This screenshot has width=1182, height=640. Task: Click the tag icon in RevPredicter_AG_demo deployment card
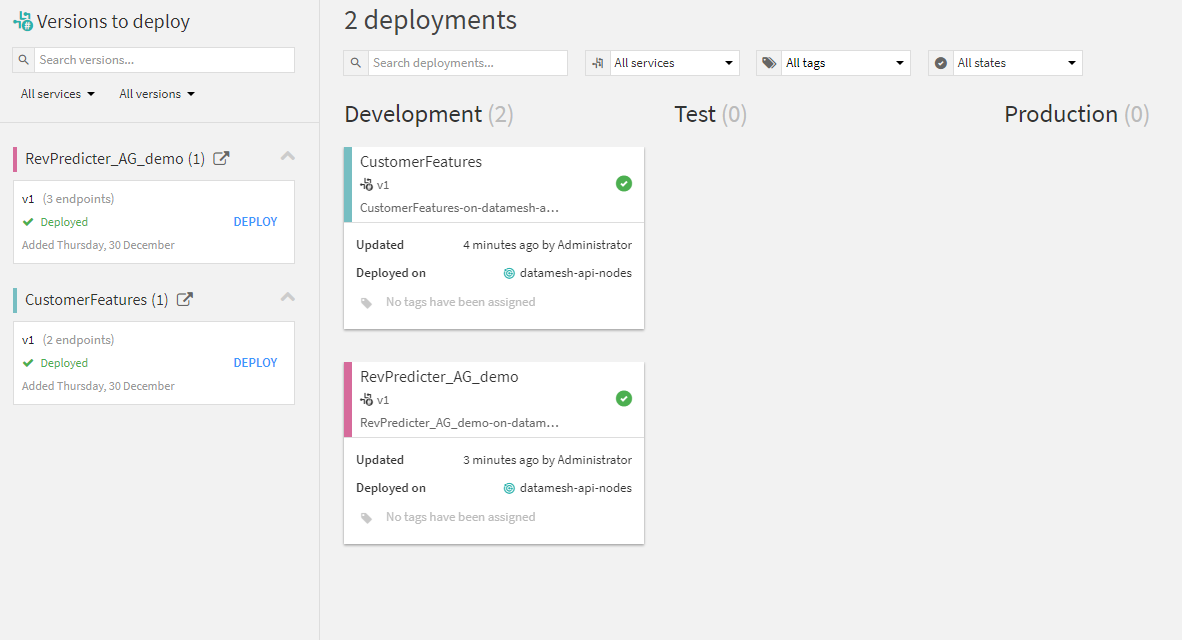pos(367,518)
